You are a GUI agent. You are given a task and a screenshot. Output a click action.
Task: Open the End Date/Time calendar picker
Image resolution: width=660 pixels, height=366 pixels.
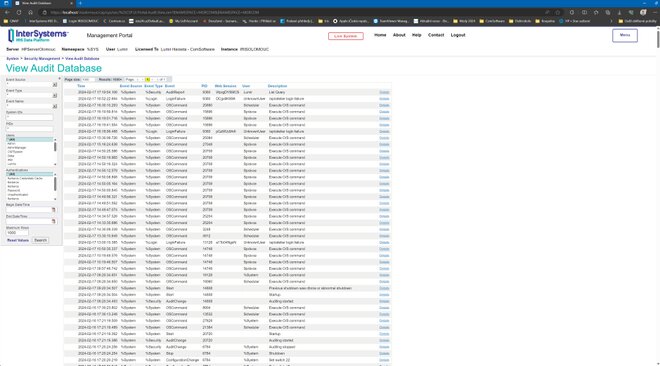click(53, 221)
